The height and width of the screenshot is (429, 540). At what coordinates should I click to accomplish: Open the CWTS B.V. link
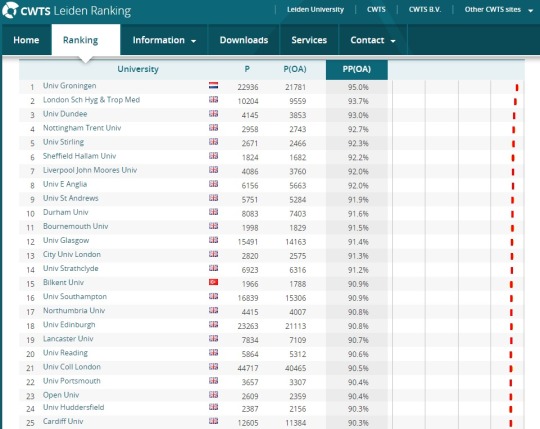(425, 10)
